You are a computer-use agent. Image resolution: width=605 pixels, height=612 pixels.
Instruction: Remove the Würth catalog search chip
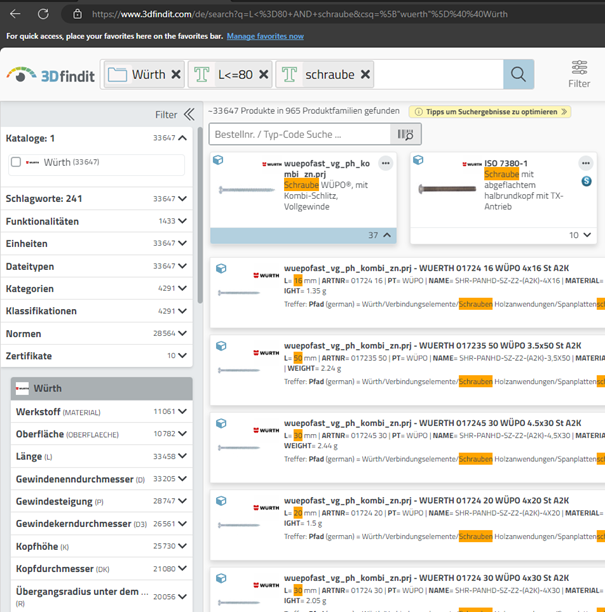(176, 74)
